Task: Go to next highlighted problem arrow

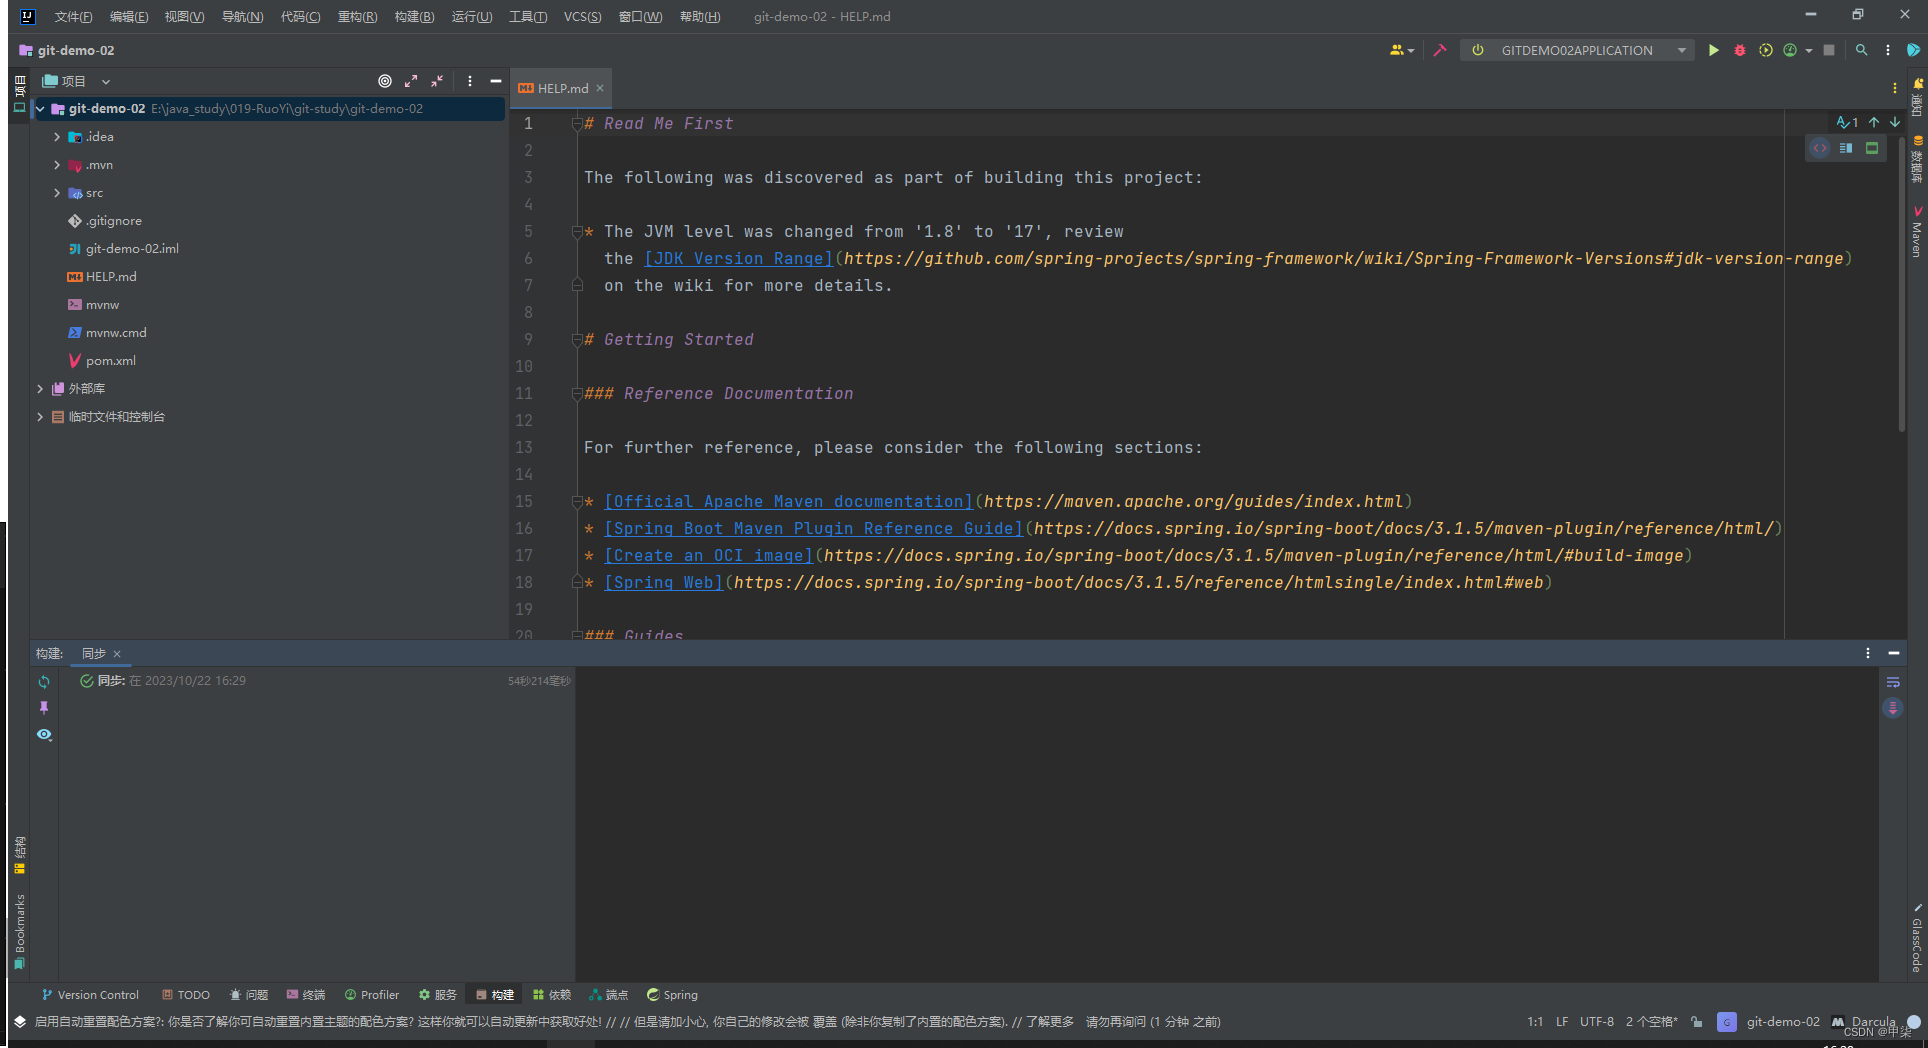Action: pos(1895,122)
